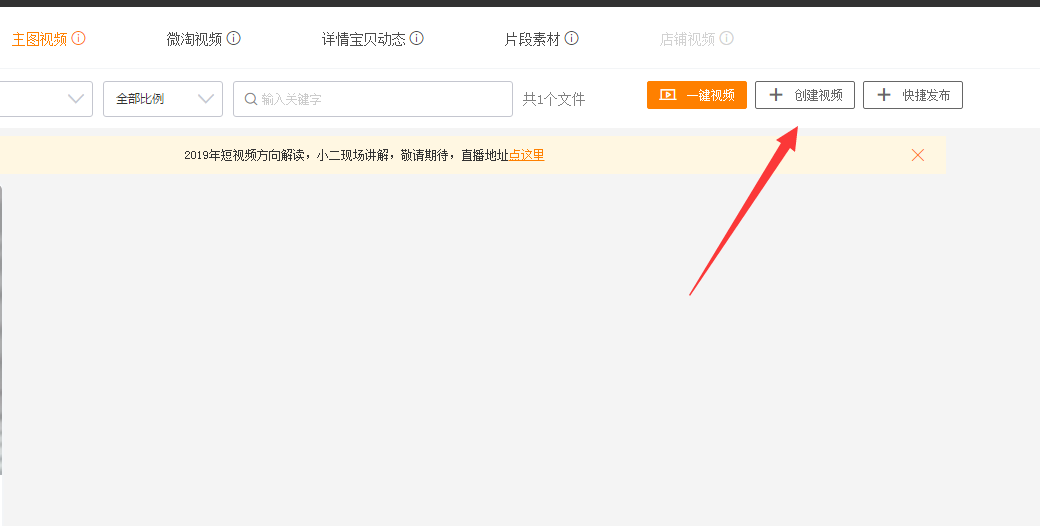Click the info icon beside 主图视频

tap(79, 39)
